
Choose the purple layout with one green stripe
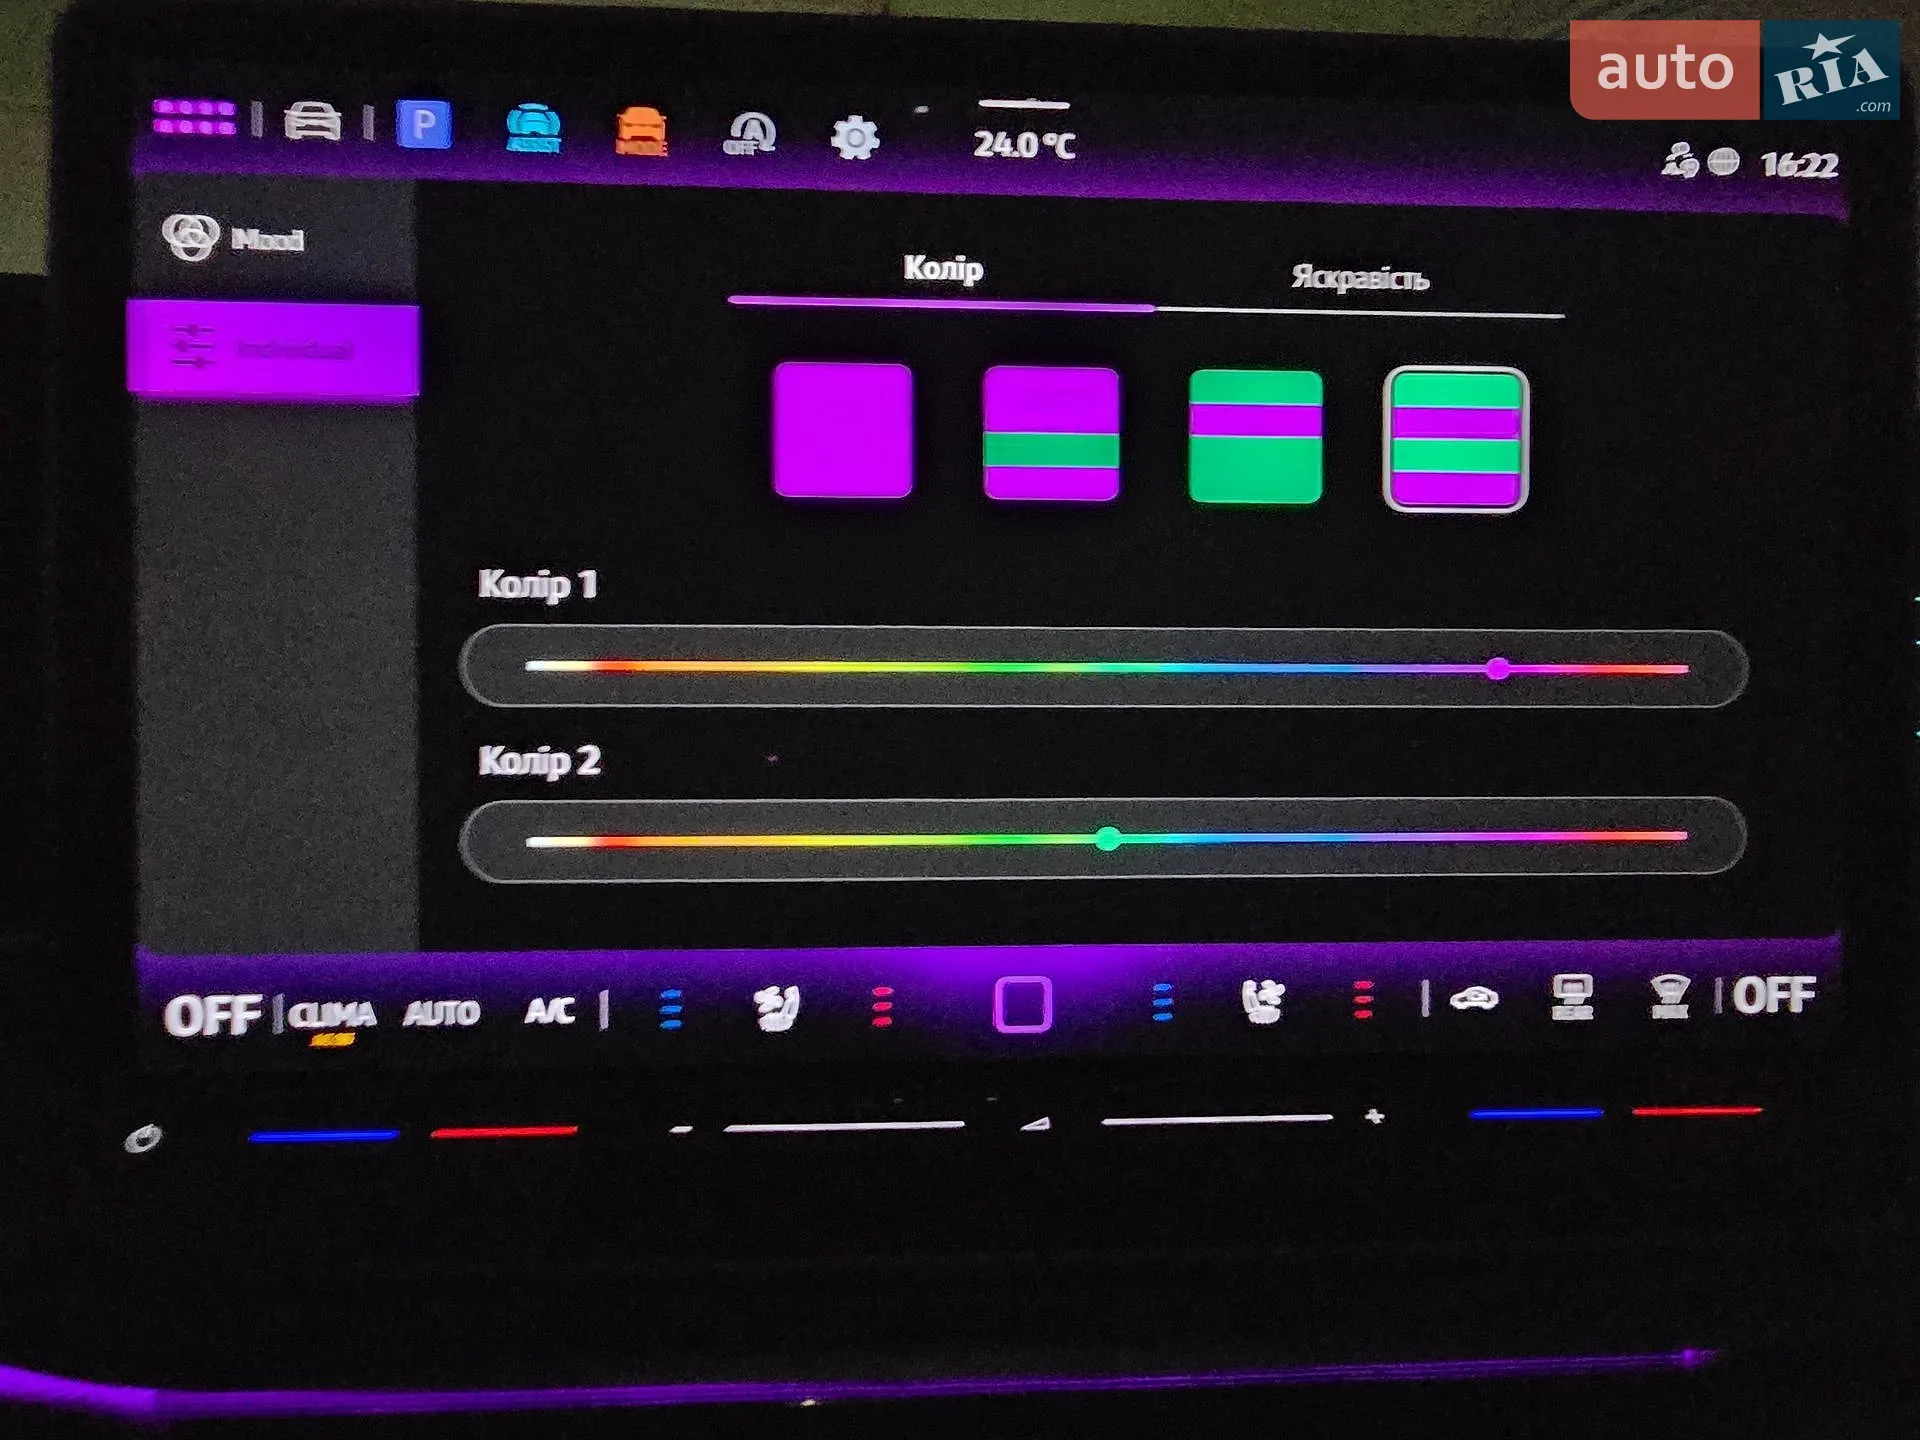(x=1051, y=433)
